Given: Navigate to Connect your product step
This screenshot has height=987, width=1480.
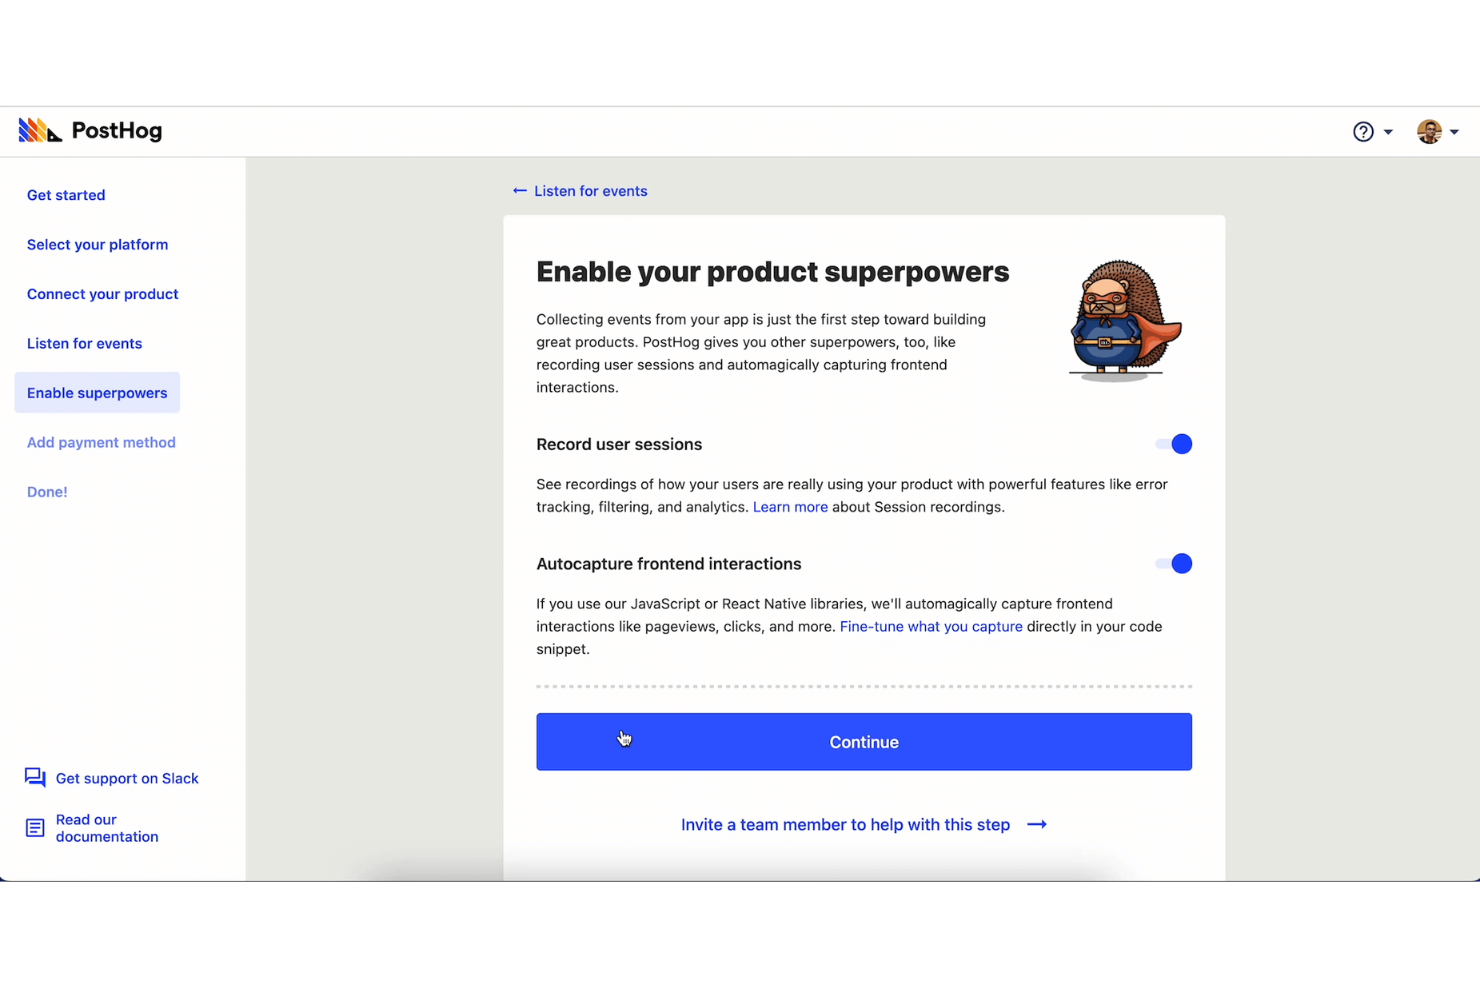Looking at the screenshot, I should tap(102, 294).
